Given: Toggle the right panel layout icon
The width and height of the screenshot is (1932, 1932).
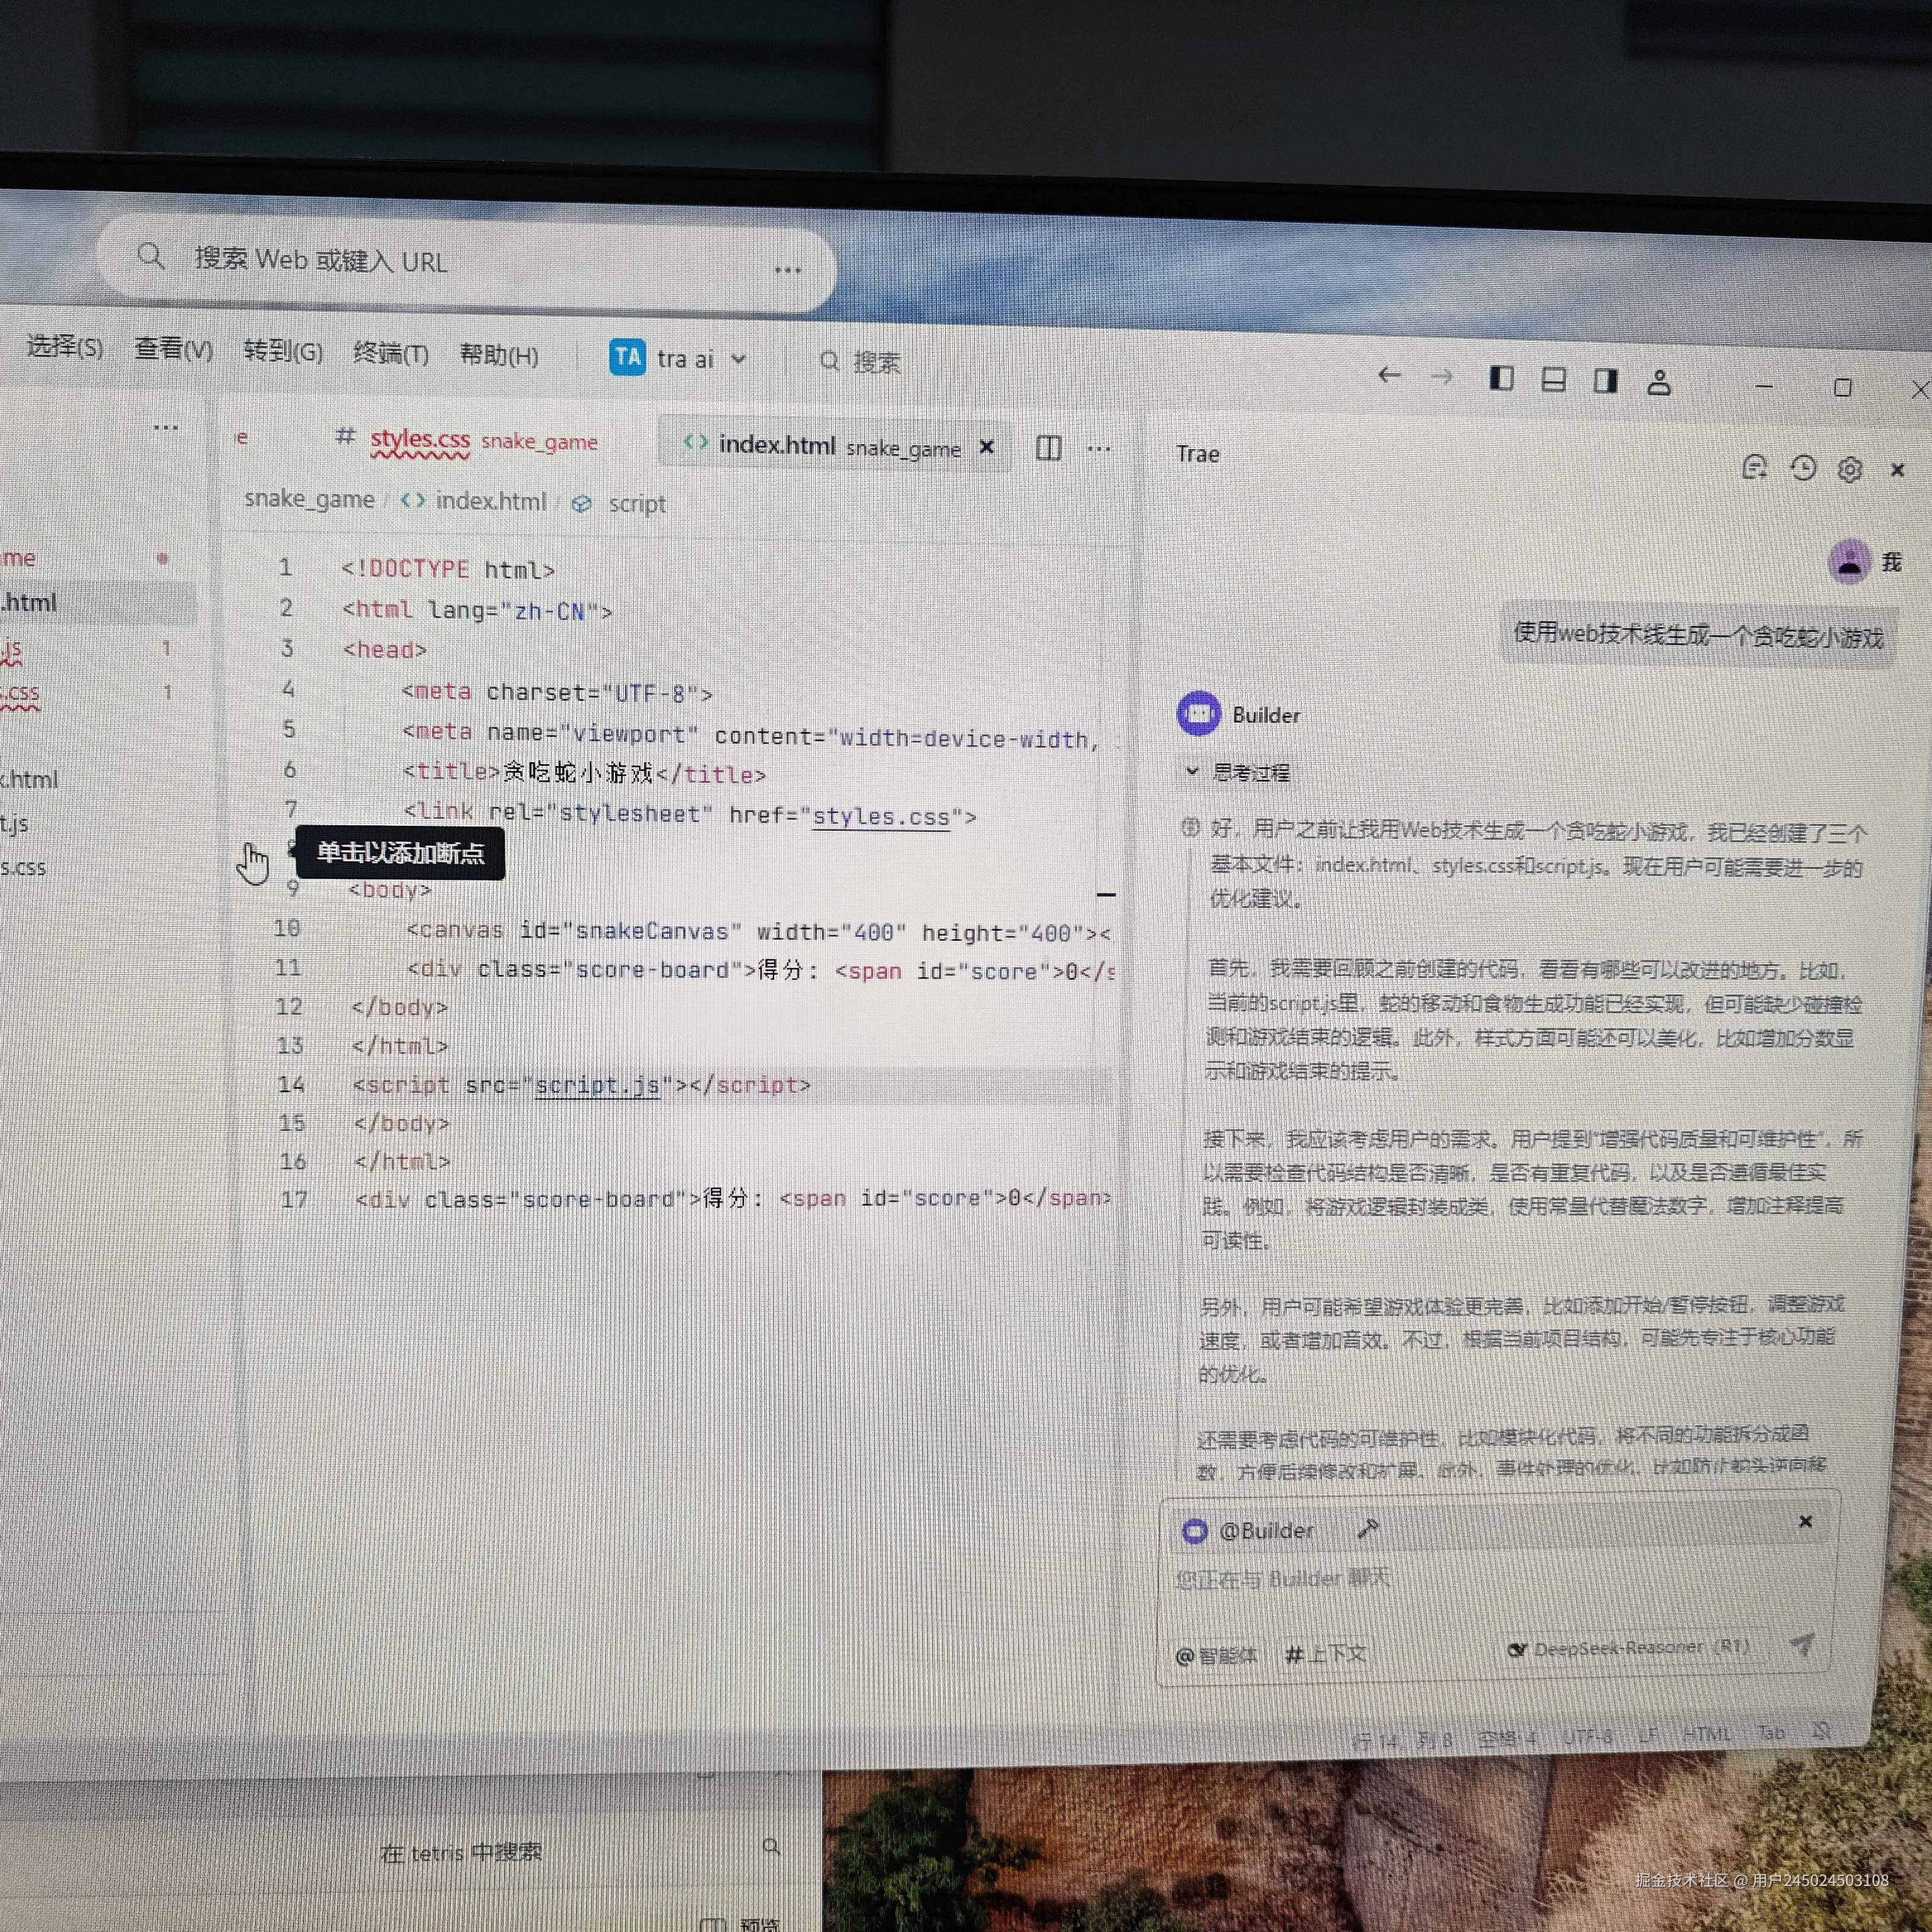Looking at the screenshot, I should [x=1605, y=380].
